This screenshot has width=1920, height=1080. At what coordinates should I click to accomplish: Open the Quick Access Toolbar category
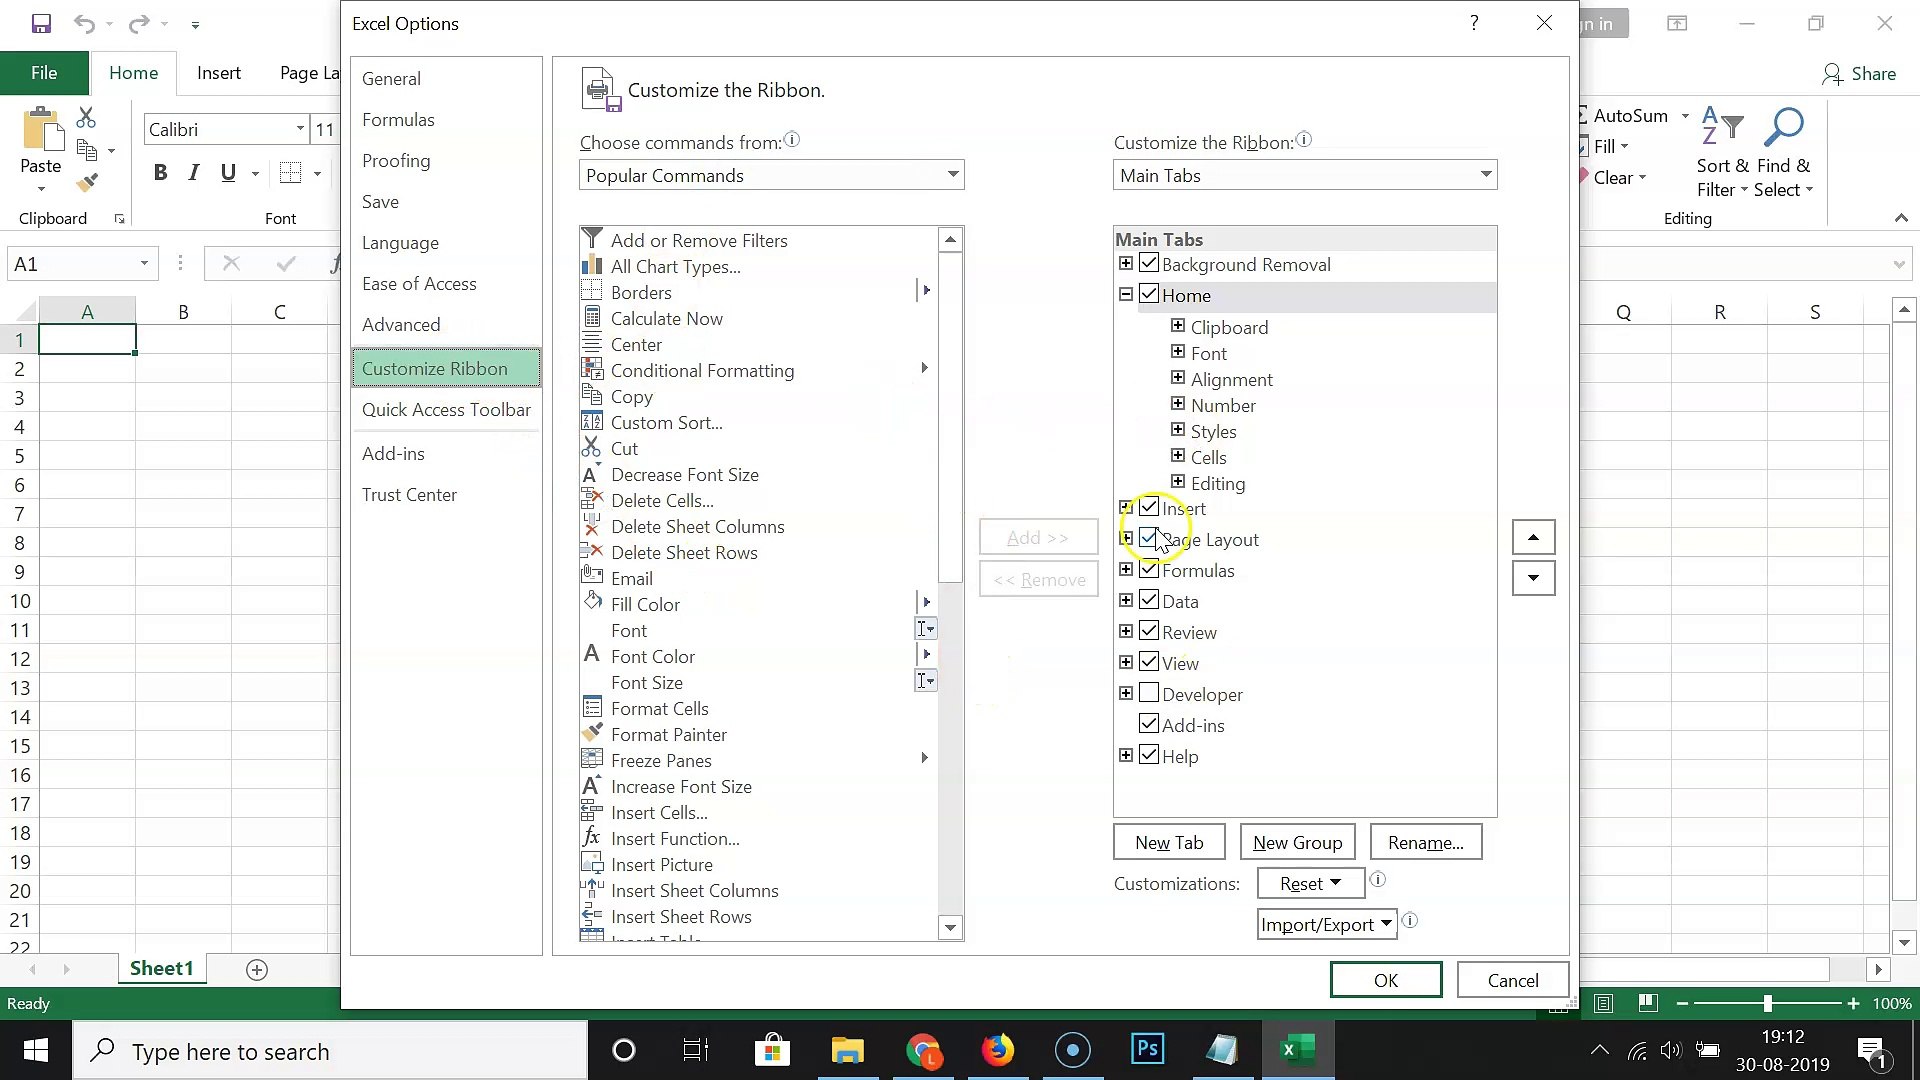point(446,410)
